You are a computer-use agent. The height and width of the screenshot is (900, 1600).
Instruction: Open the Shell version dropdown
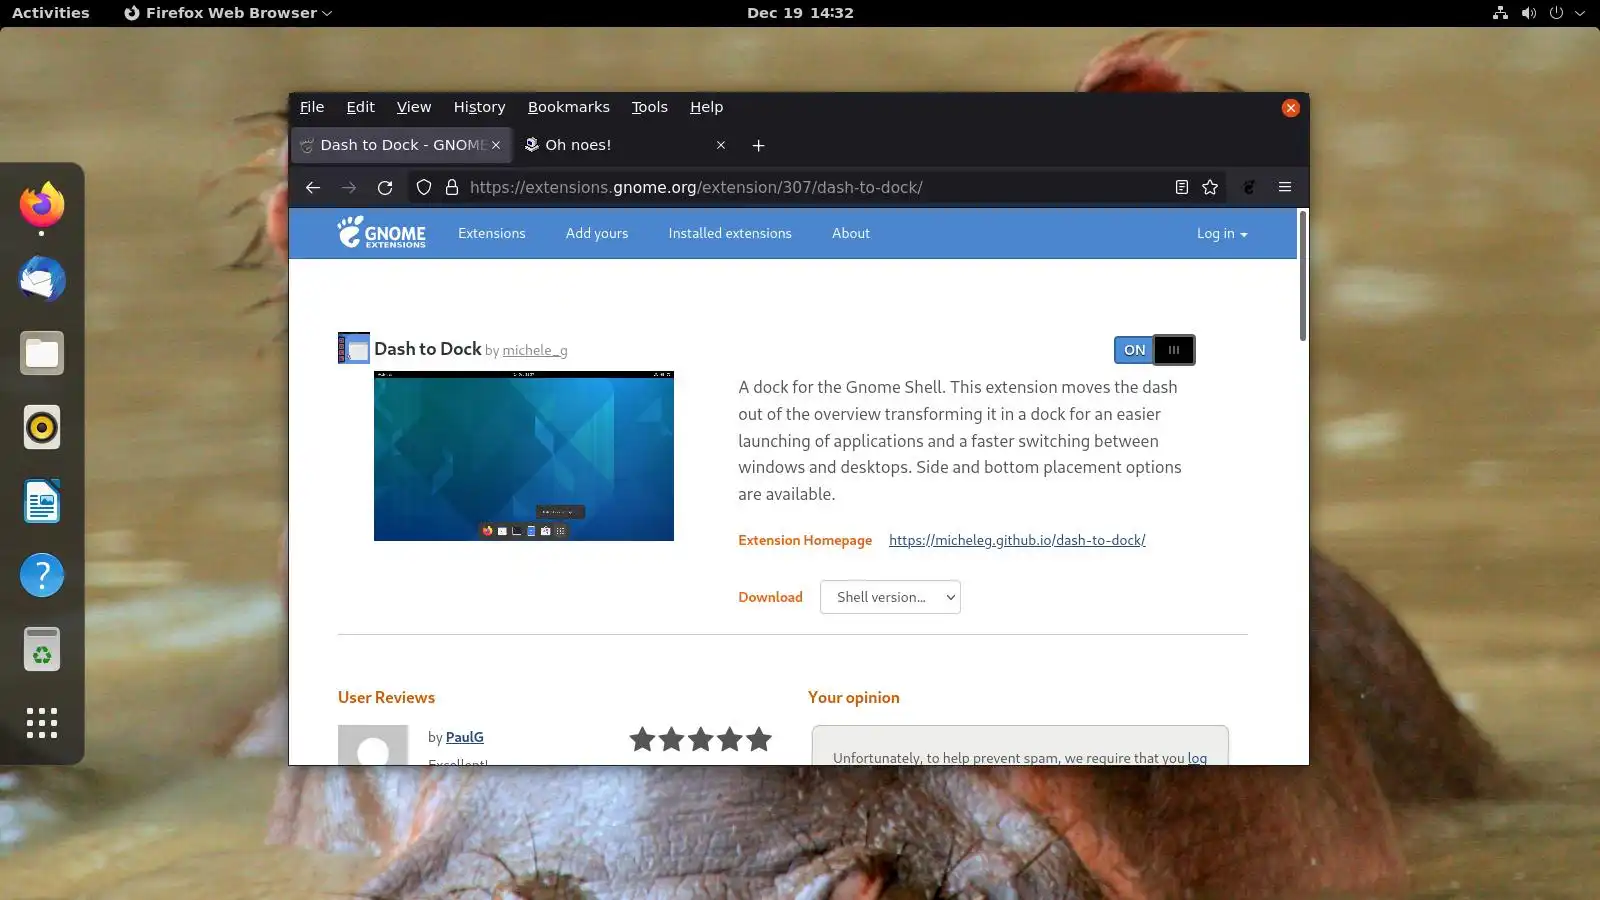point(890,597)
